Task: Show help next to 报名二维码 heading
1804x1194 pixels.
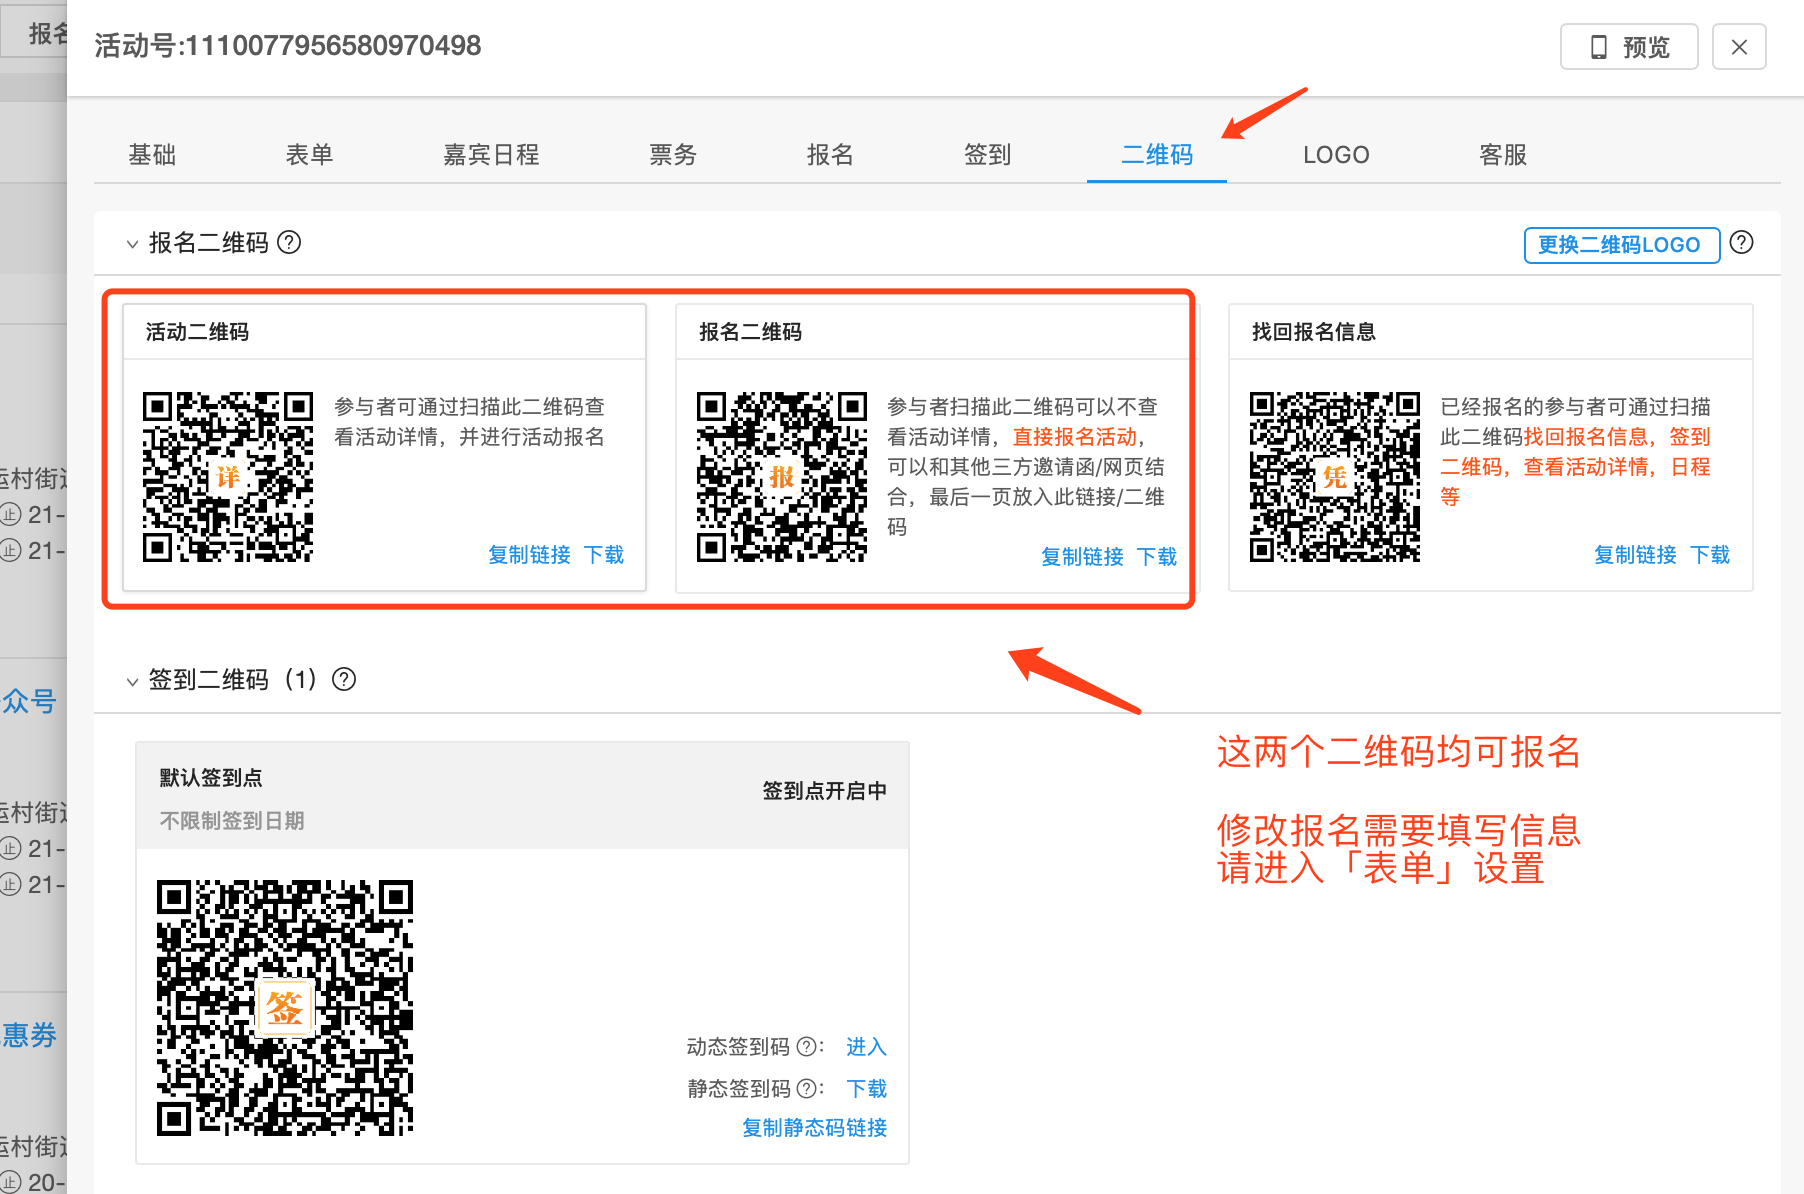Action: 289,243
